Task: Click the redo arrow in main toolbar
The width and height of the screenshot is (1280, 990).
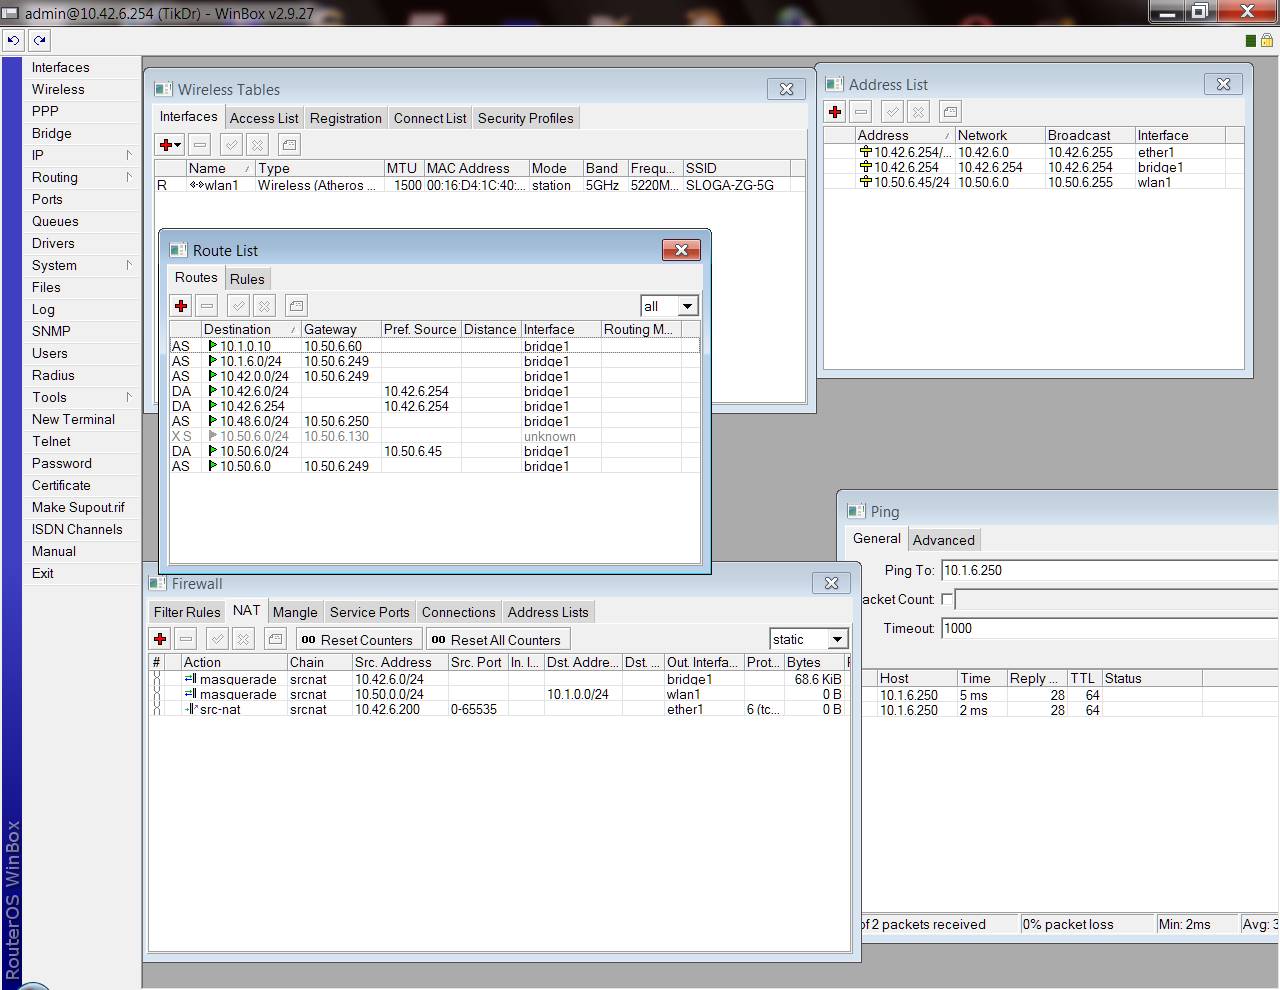Action: point(39,40)
